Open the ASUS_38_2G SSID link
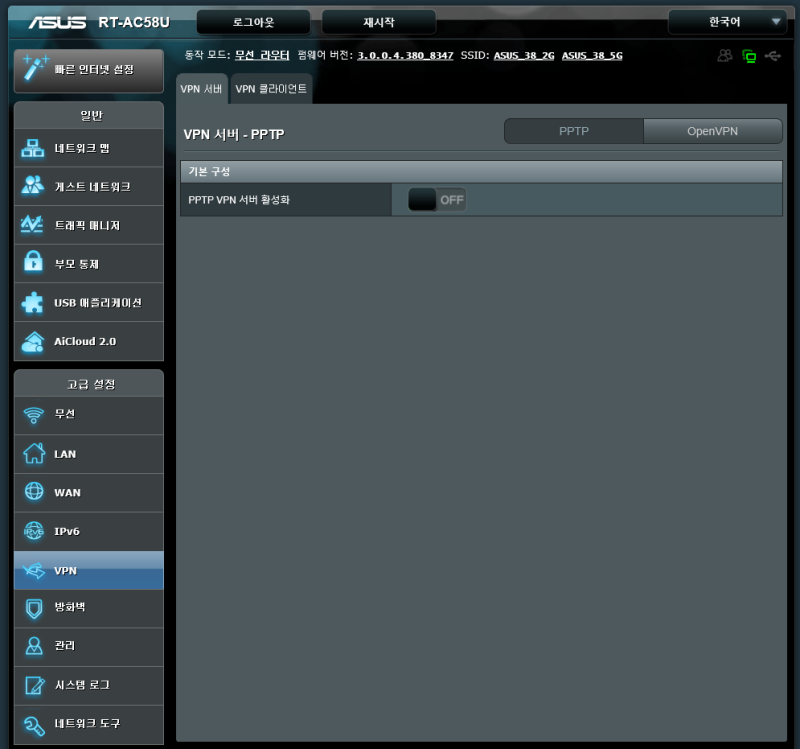The image size is (800, 749). pyautogui.click(x=524, y=56)
